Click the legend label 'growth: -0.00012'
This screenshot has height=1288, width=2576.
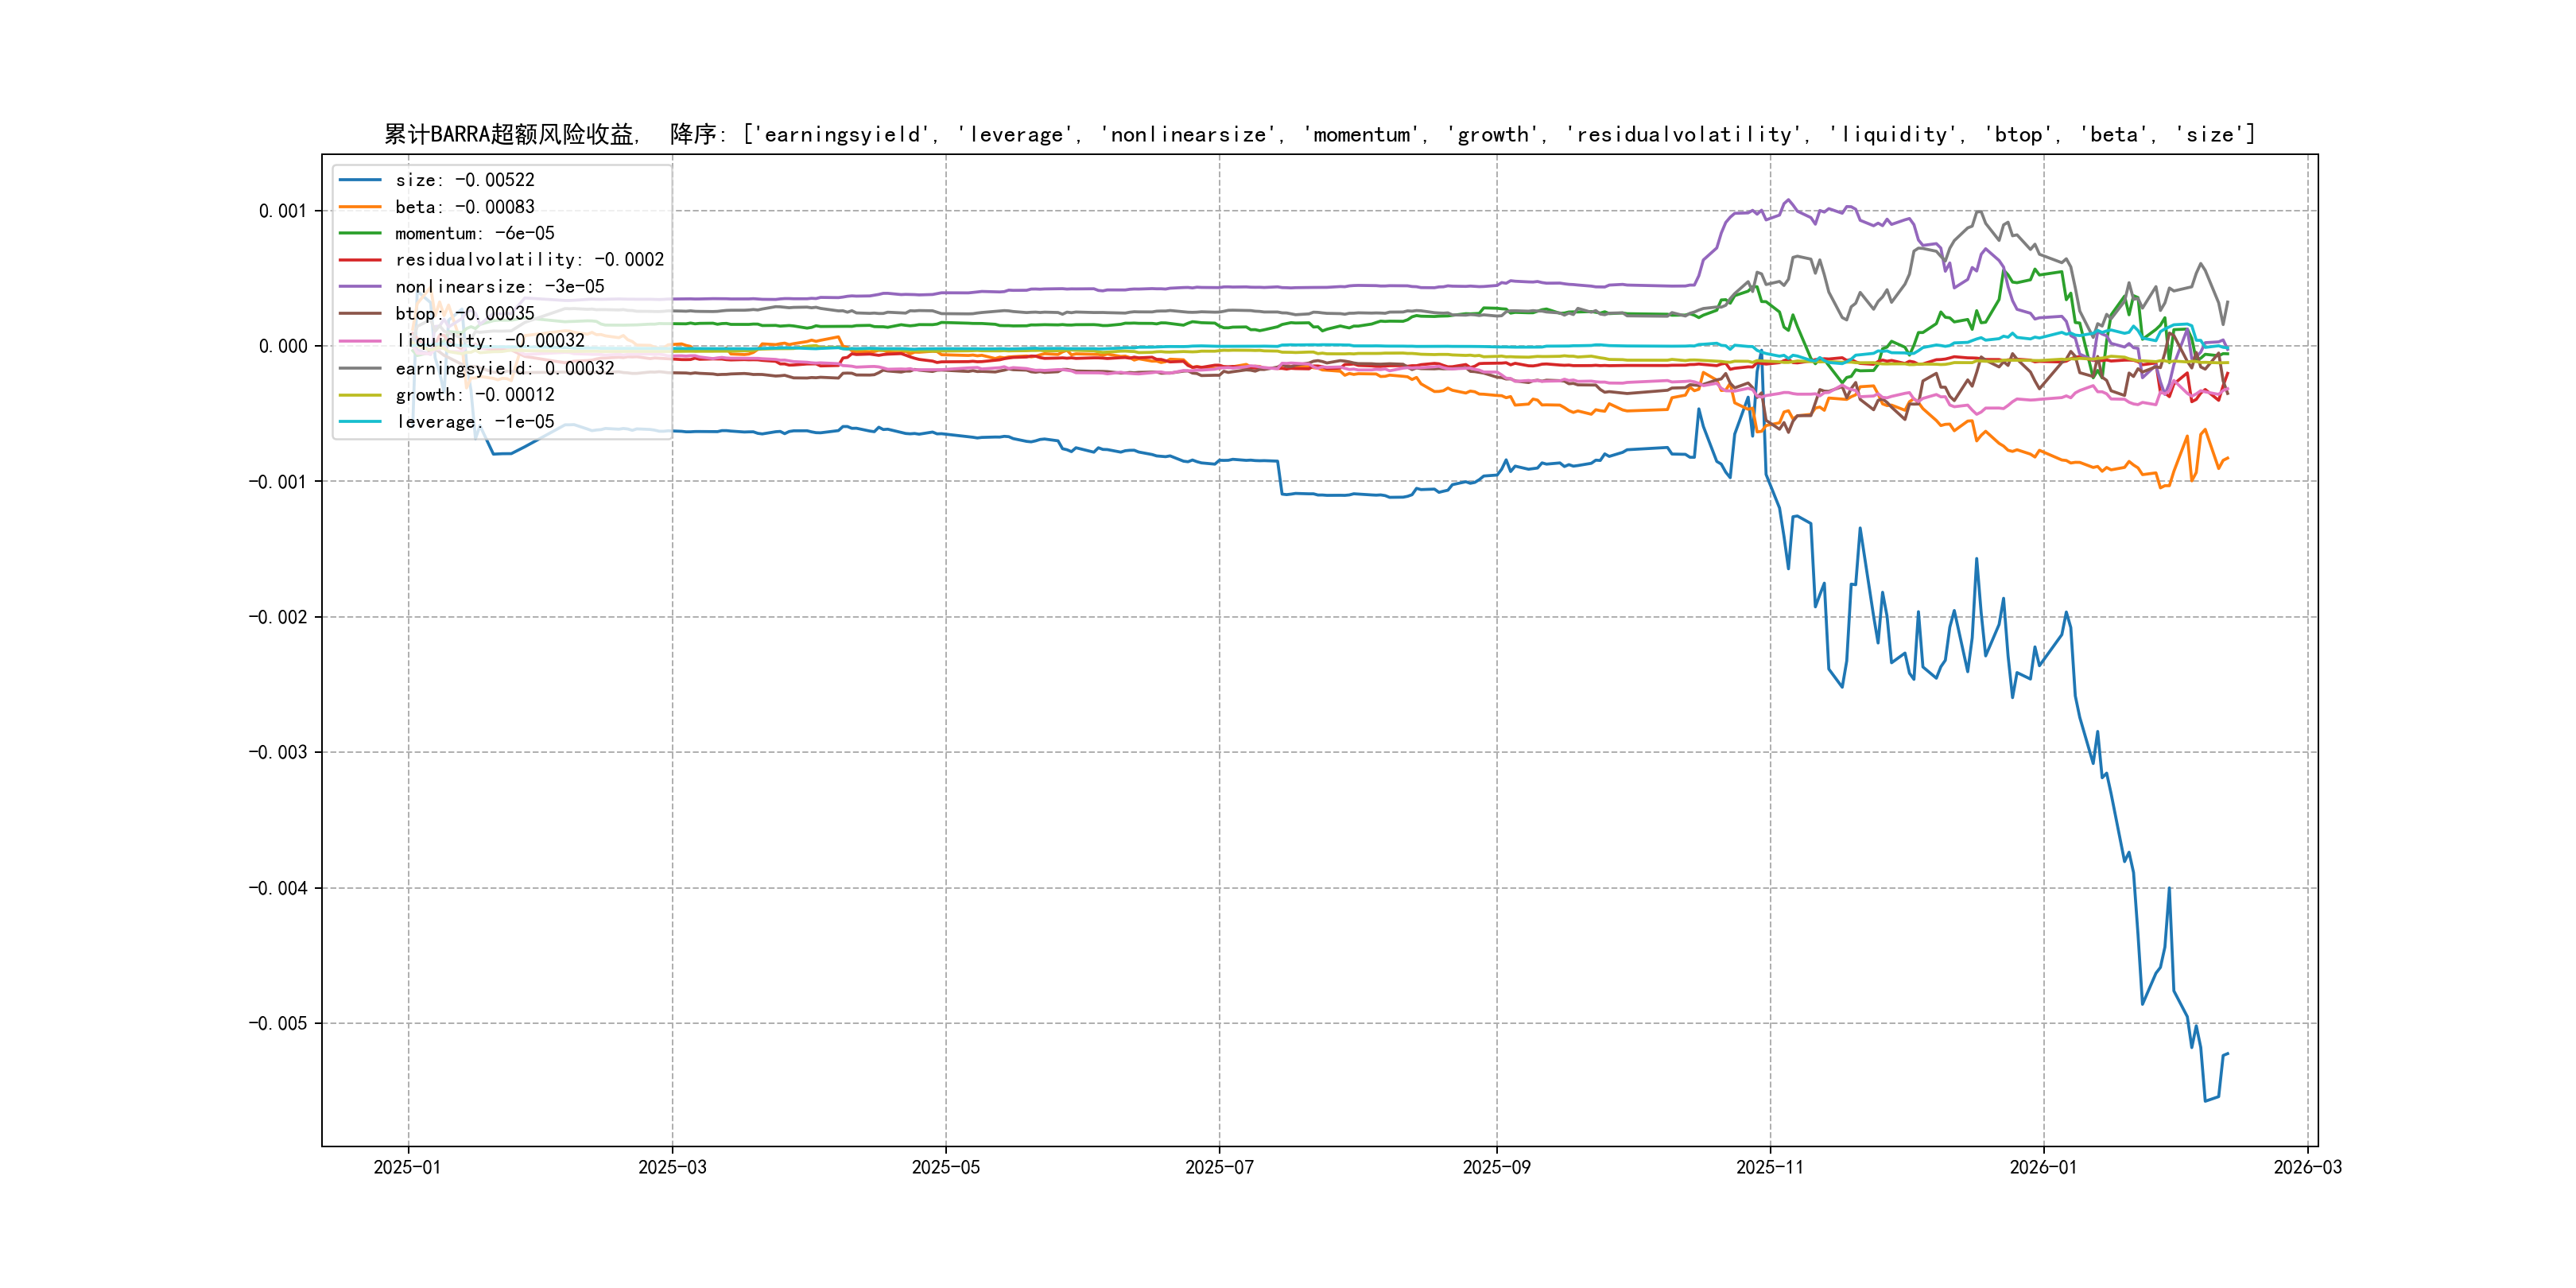coord(474,395)
